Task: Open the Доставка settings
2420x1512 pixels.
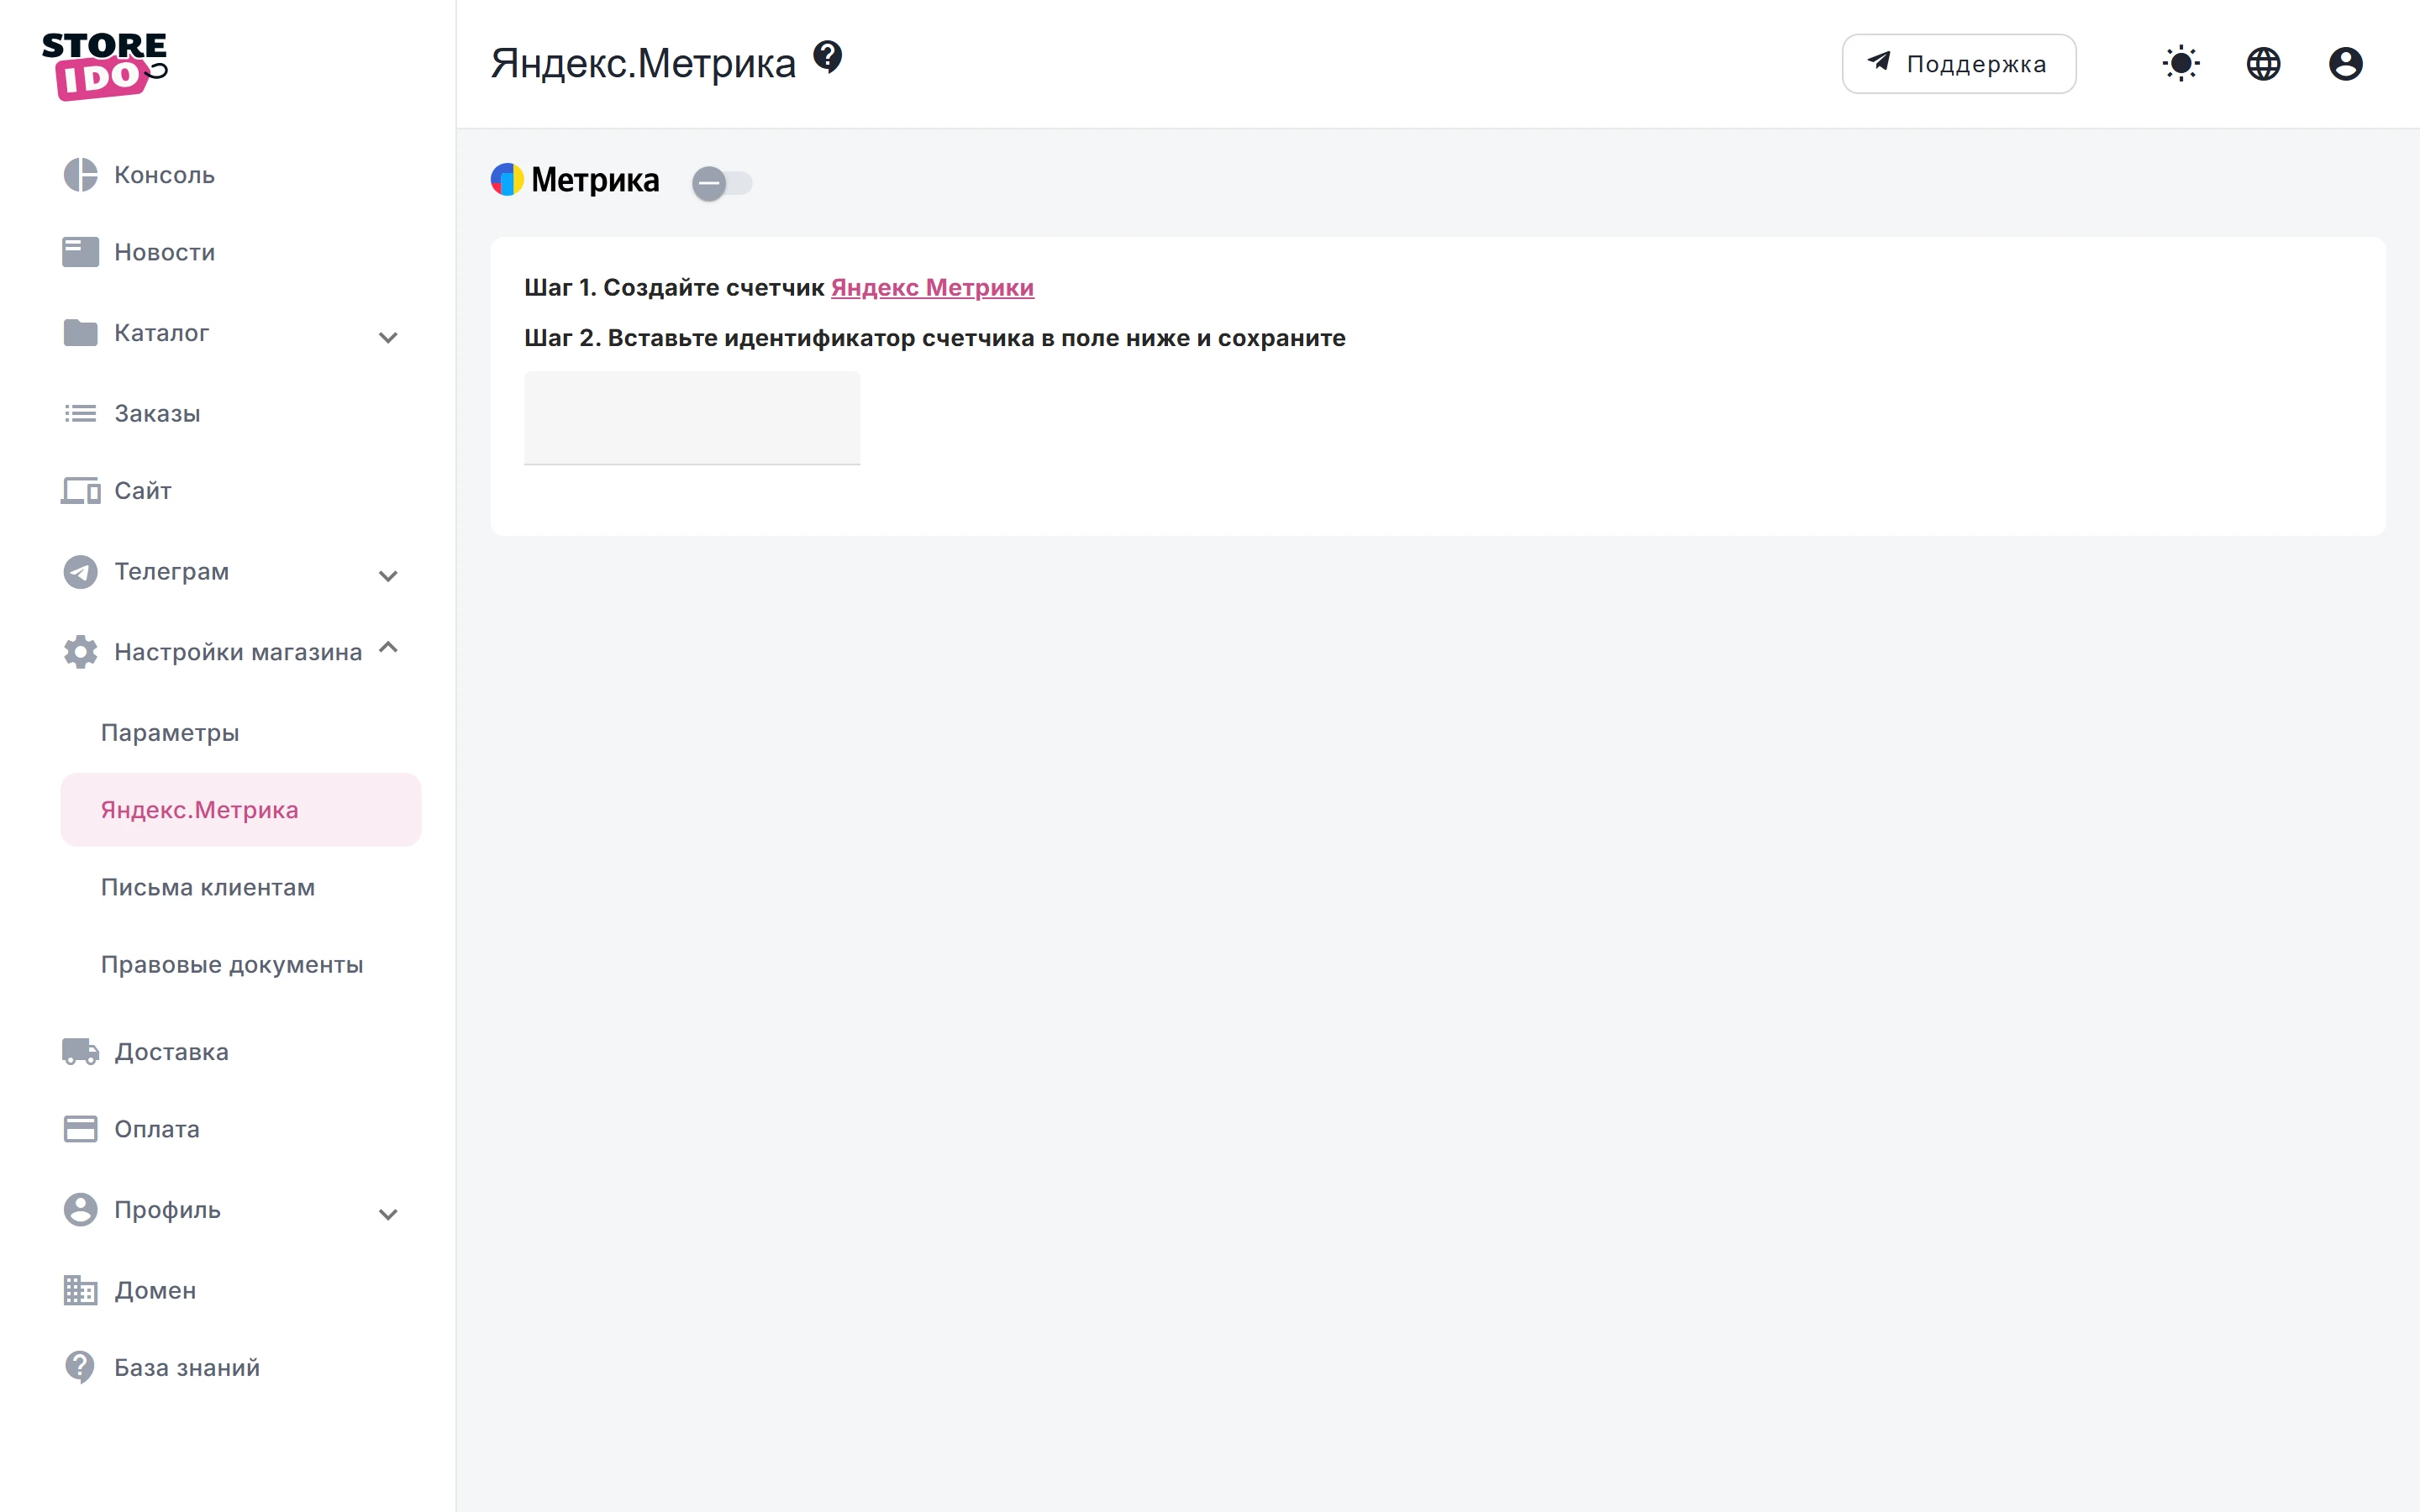Action: click(x=241, y=1051)
